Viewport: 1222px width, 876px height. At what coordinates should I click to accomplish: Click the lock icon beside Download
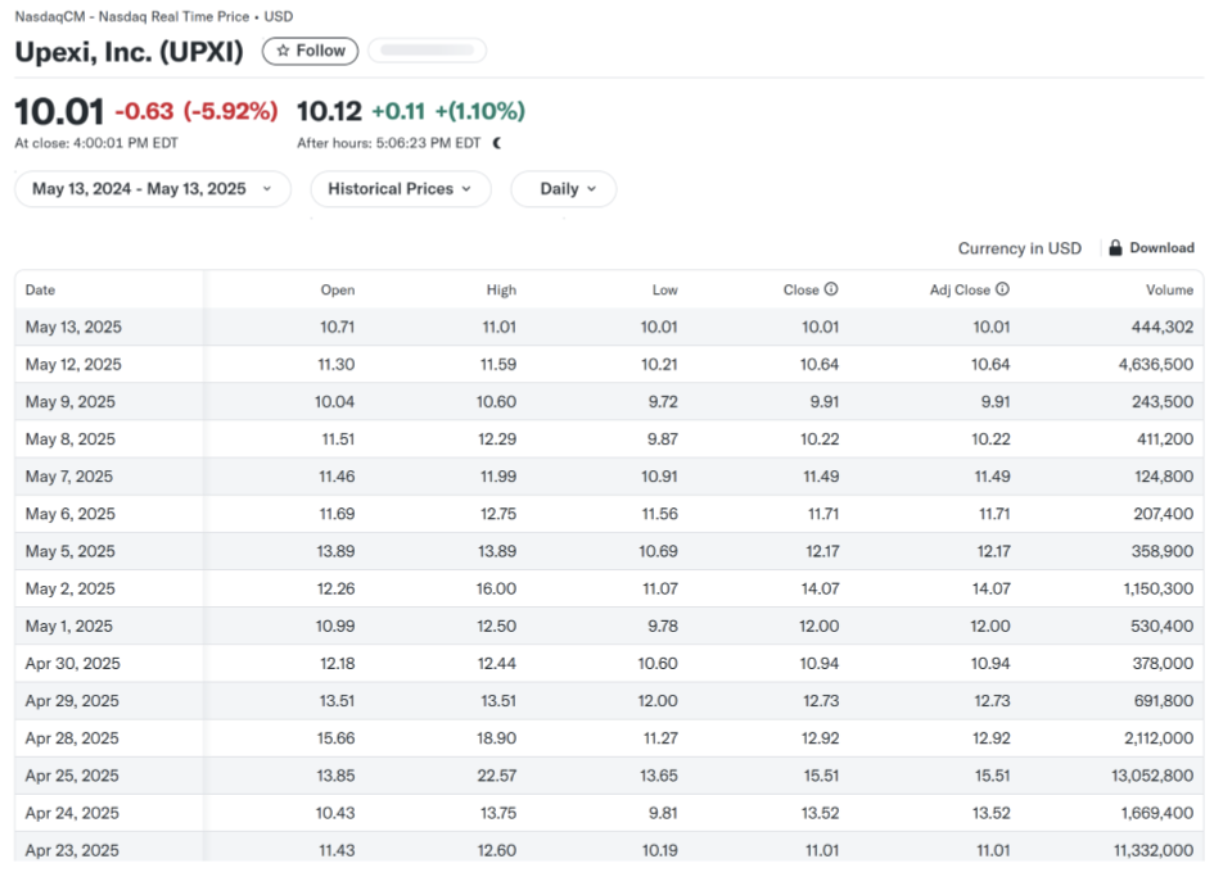click(1115, 248)
